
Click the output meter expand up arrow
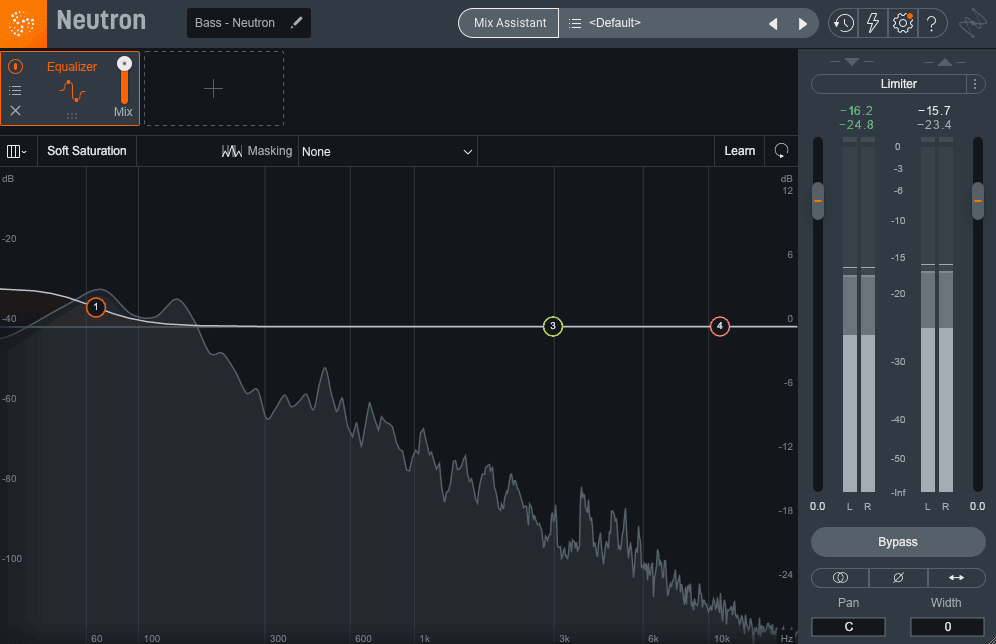pos(945,62)
